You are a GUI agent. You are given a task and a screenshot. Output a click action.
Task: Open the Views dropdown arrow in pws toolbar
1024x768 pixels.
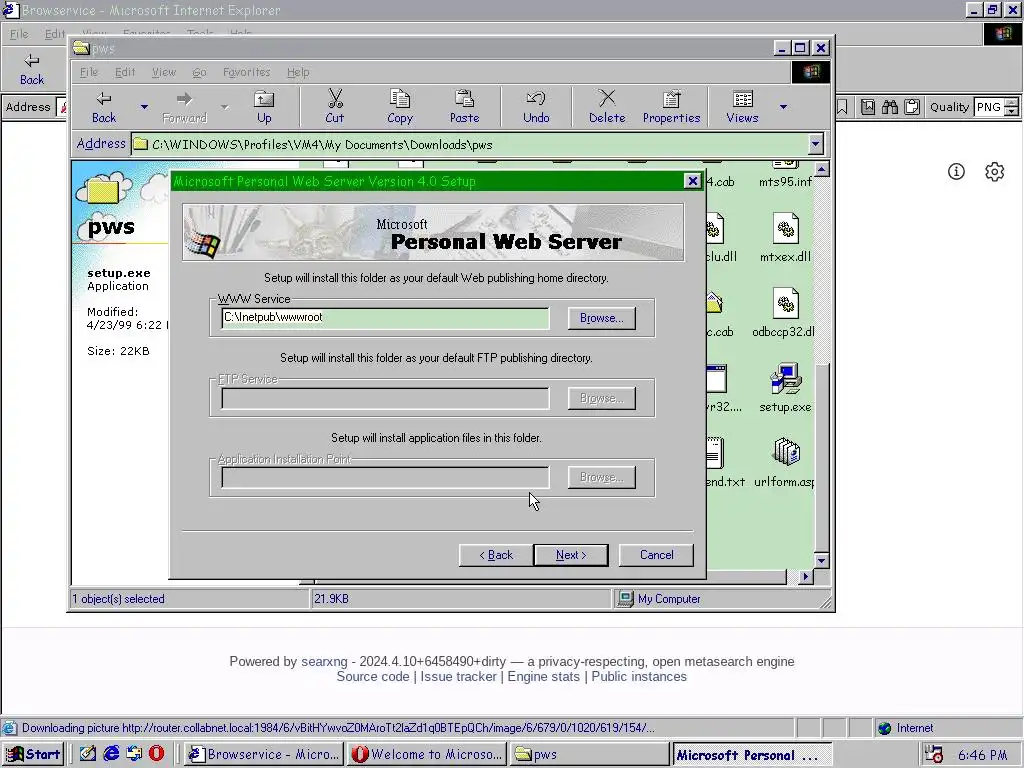click(x=783, y=106)
